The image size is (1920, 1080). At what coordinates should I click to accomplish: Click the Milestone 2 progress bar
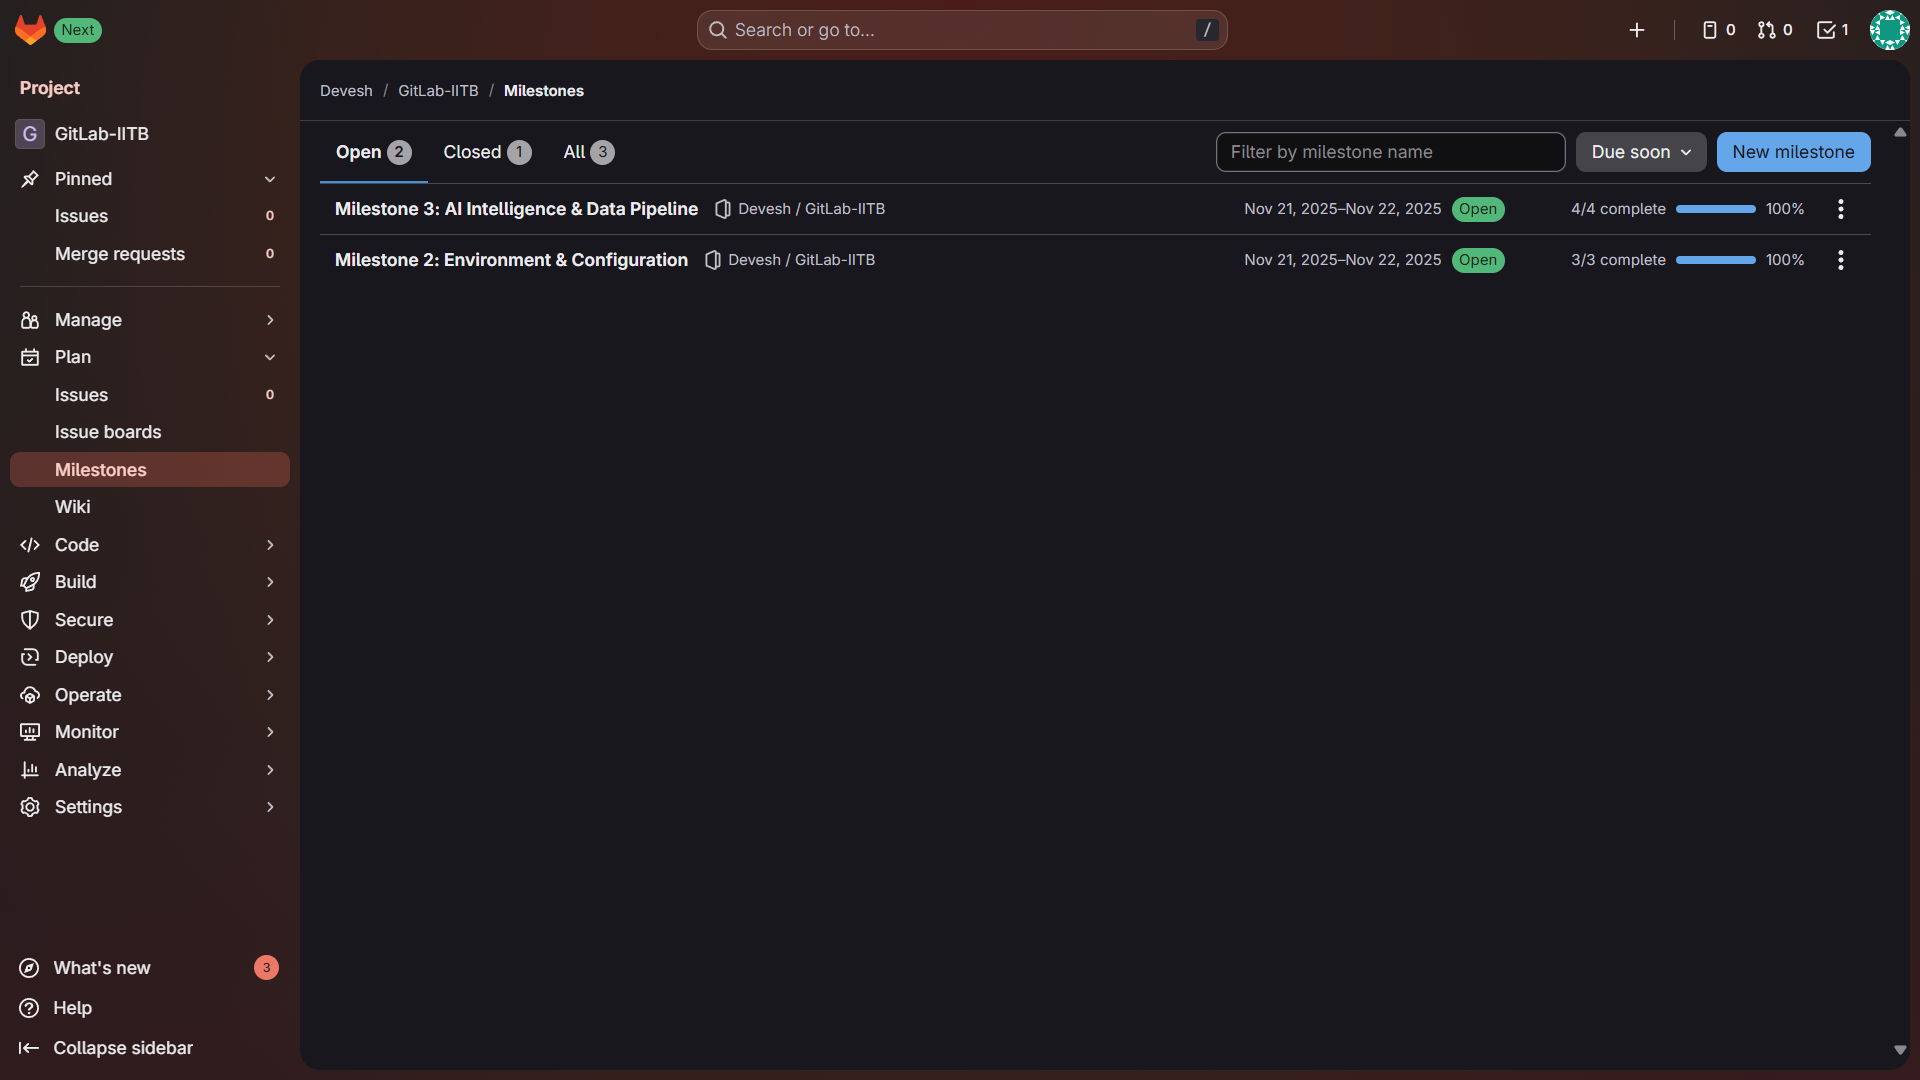[x=1715, y=260]
